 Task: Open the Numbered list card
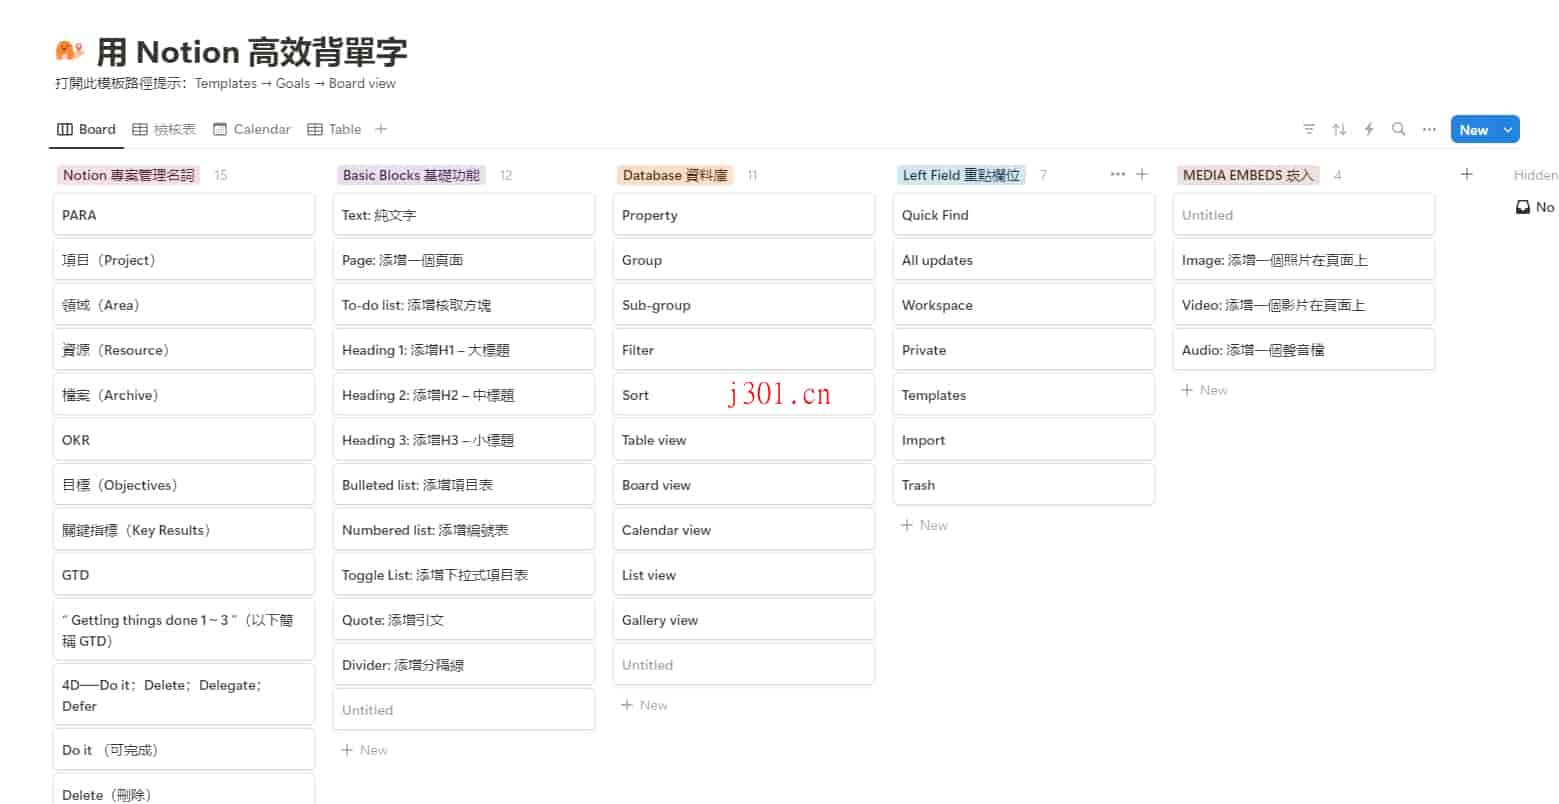[x=464, y=530]
